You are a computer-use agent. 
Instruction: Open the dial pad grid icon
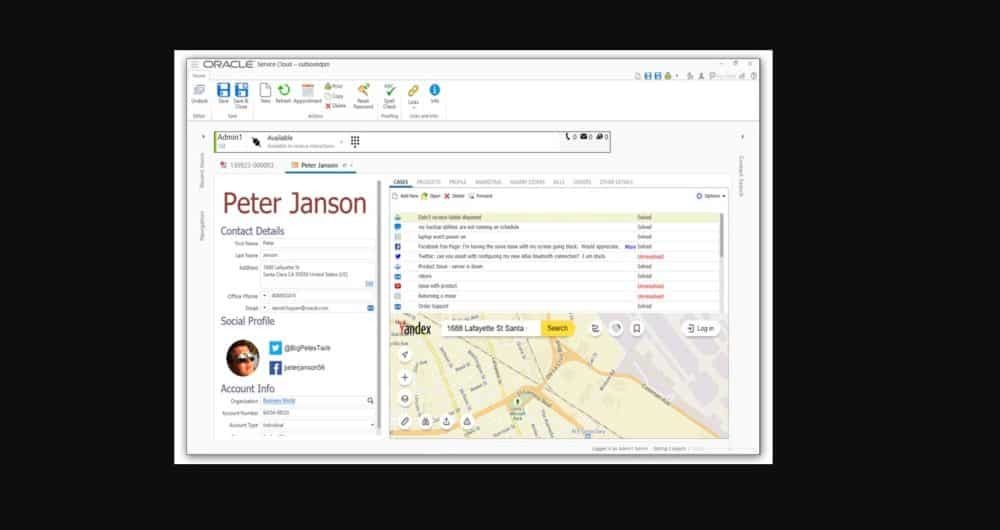coord(355,142)
